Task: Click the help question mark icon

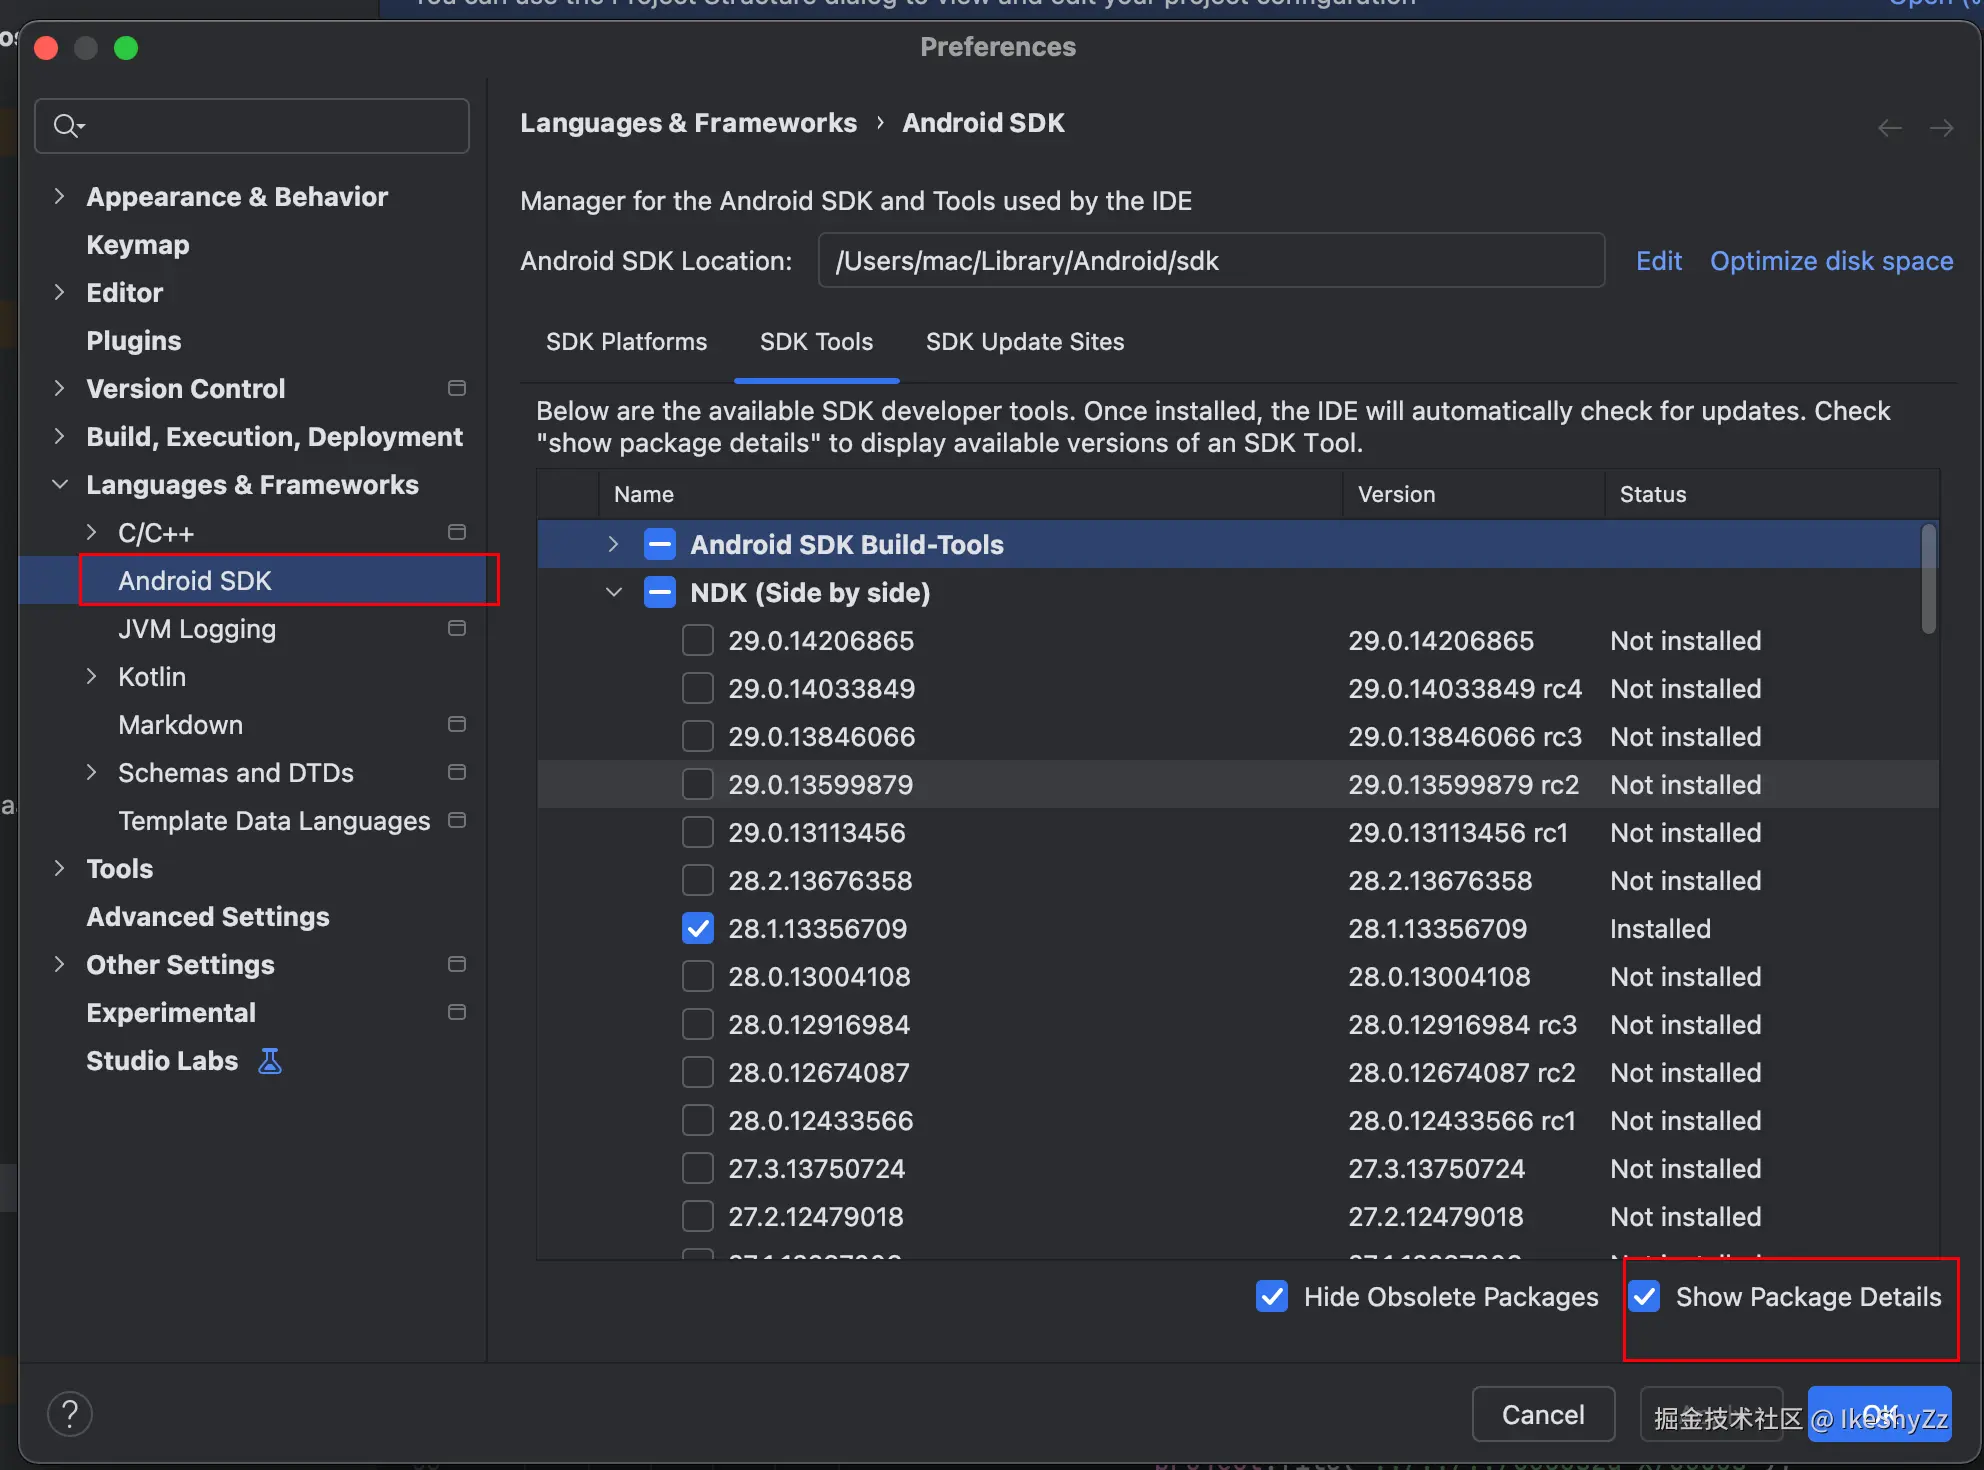Action: tap(70, 1414)
